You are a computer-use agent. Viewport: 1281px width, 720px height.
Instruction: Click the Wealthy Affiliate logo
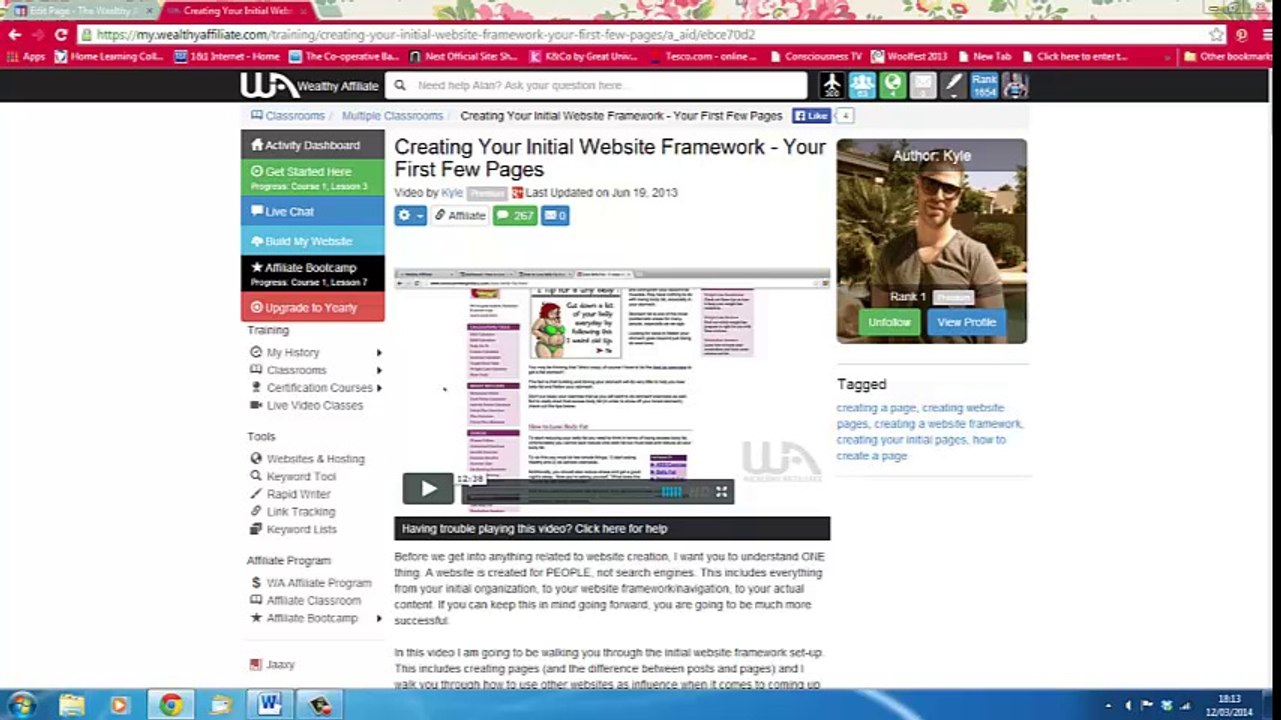[x=309, y=86]
